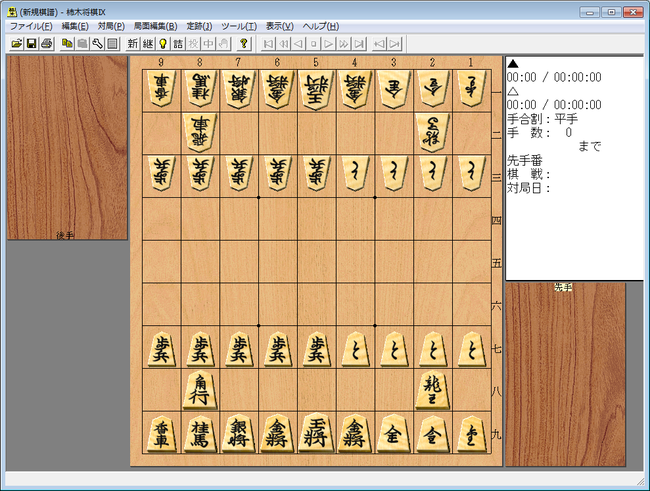Click the 手合割：平手 line

[x=542, y=119]
